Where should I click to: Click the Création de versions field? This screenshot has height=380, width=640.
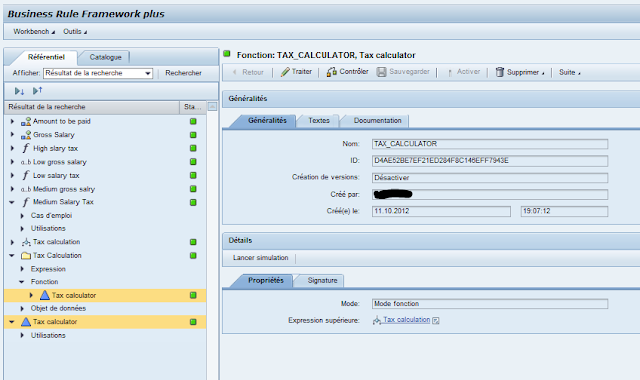(490, 178)
